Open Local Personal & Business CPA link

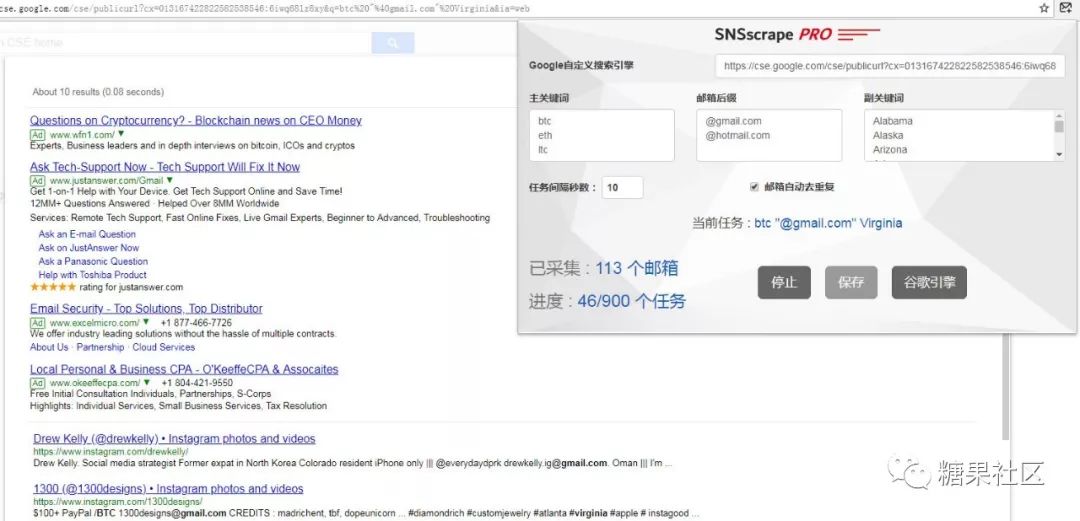[184, 369]
